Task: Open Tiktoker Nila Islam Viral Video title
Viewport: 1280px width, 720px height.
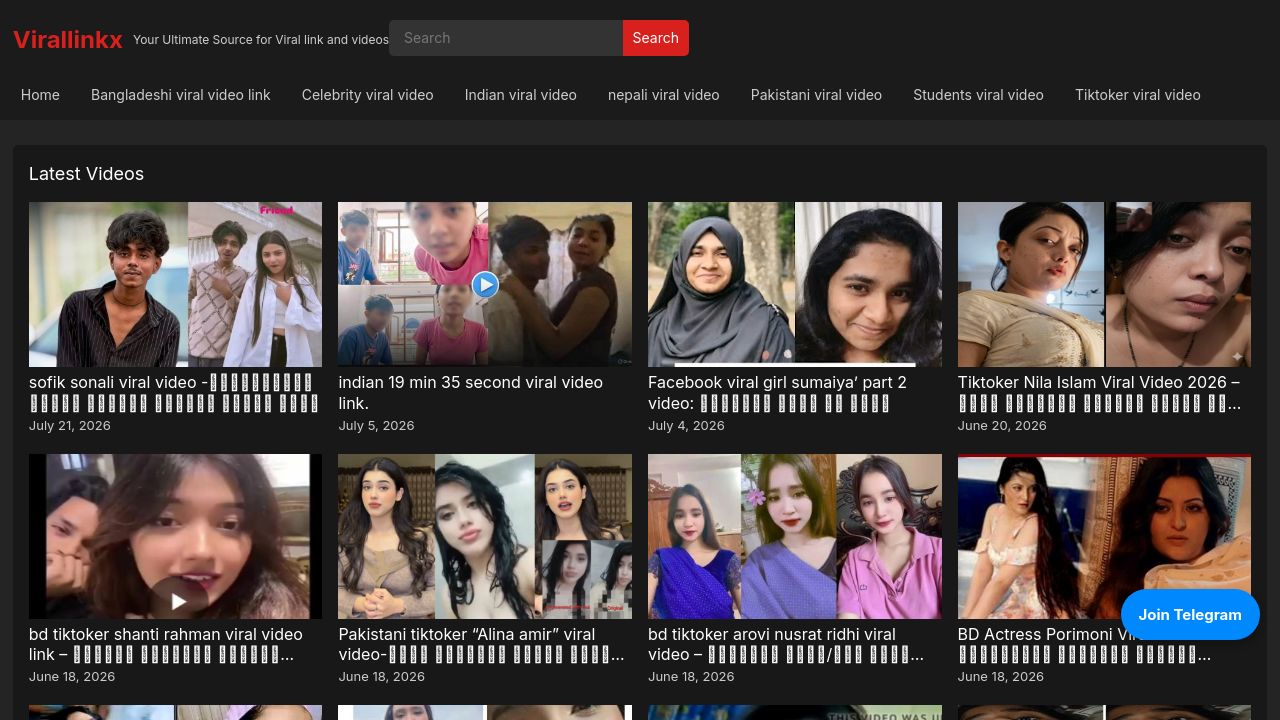Action: (x=1100, y=393)
